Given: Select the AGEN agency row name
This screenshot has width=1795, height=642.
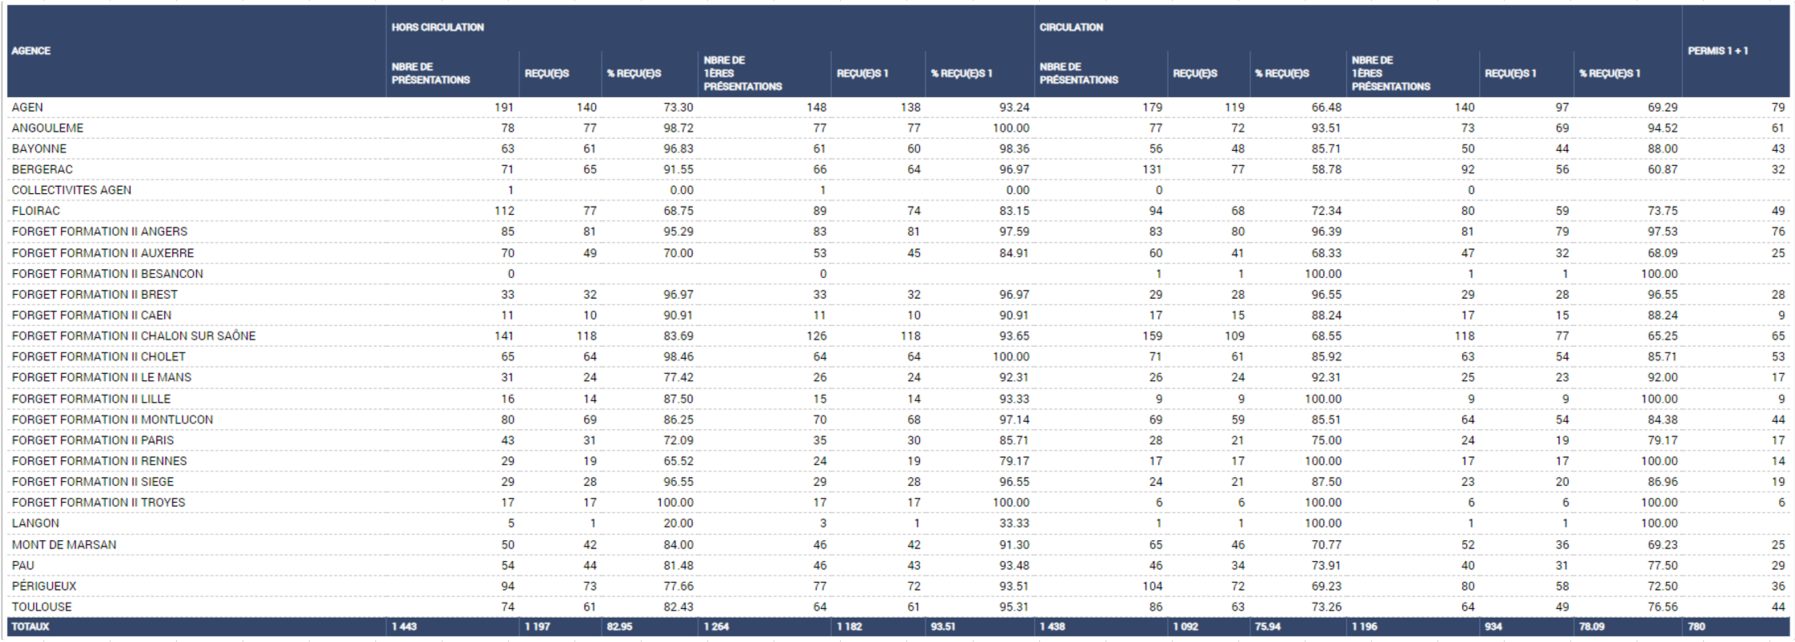Looking at the screenshot, I should [x=28, y=107].
